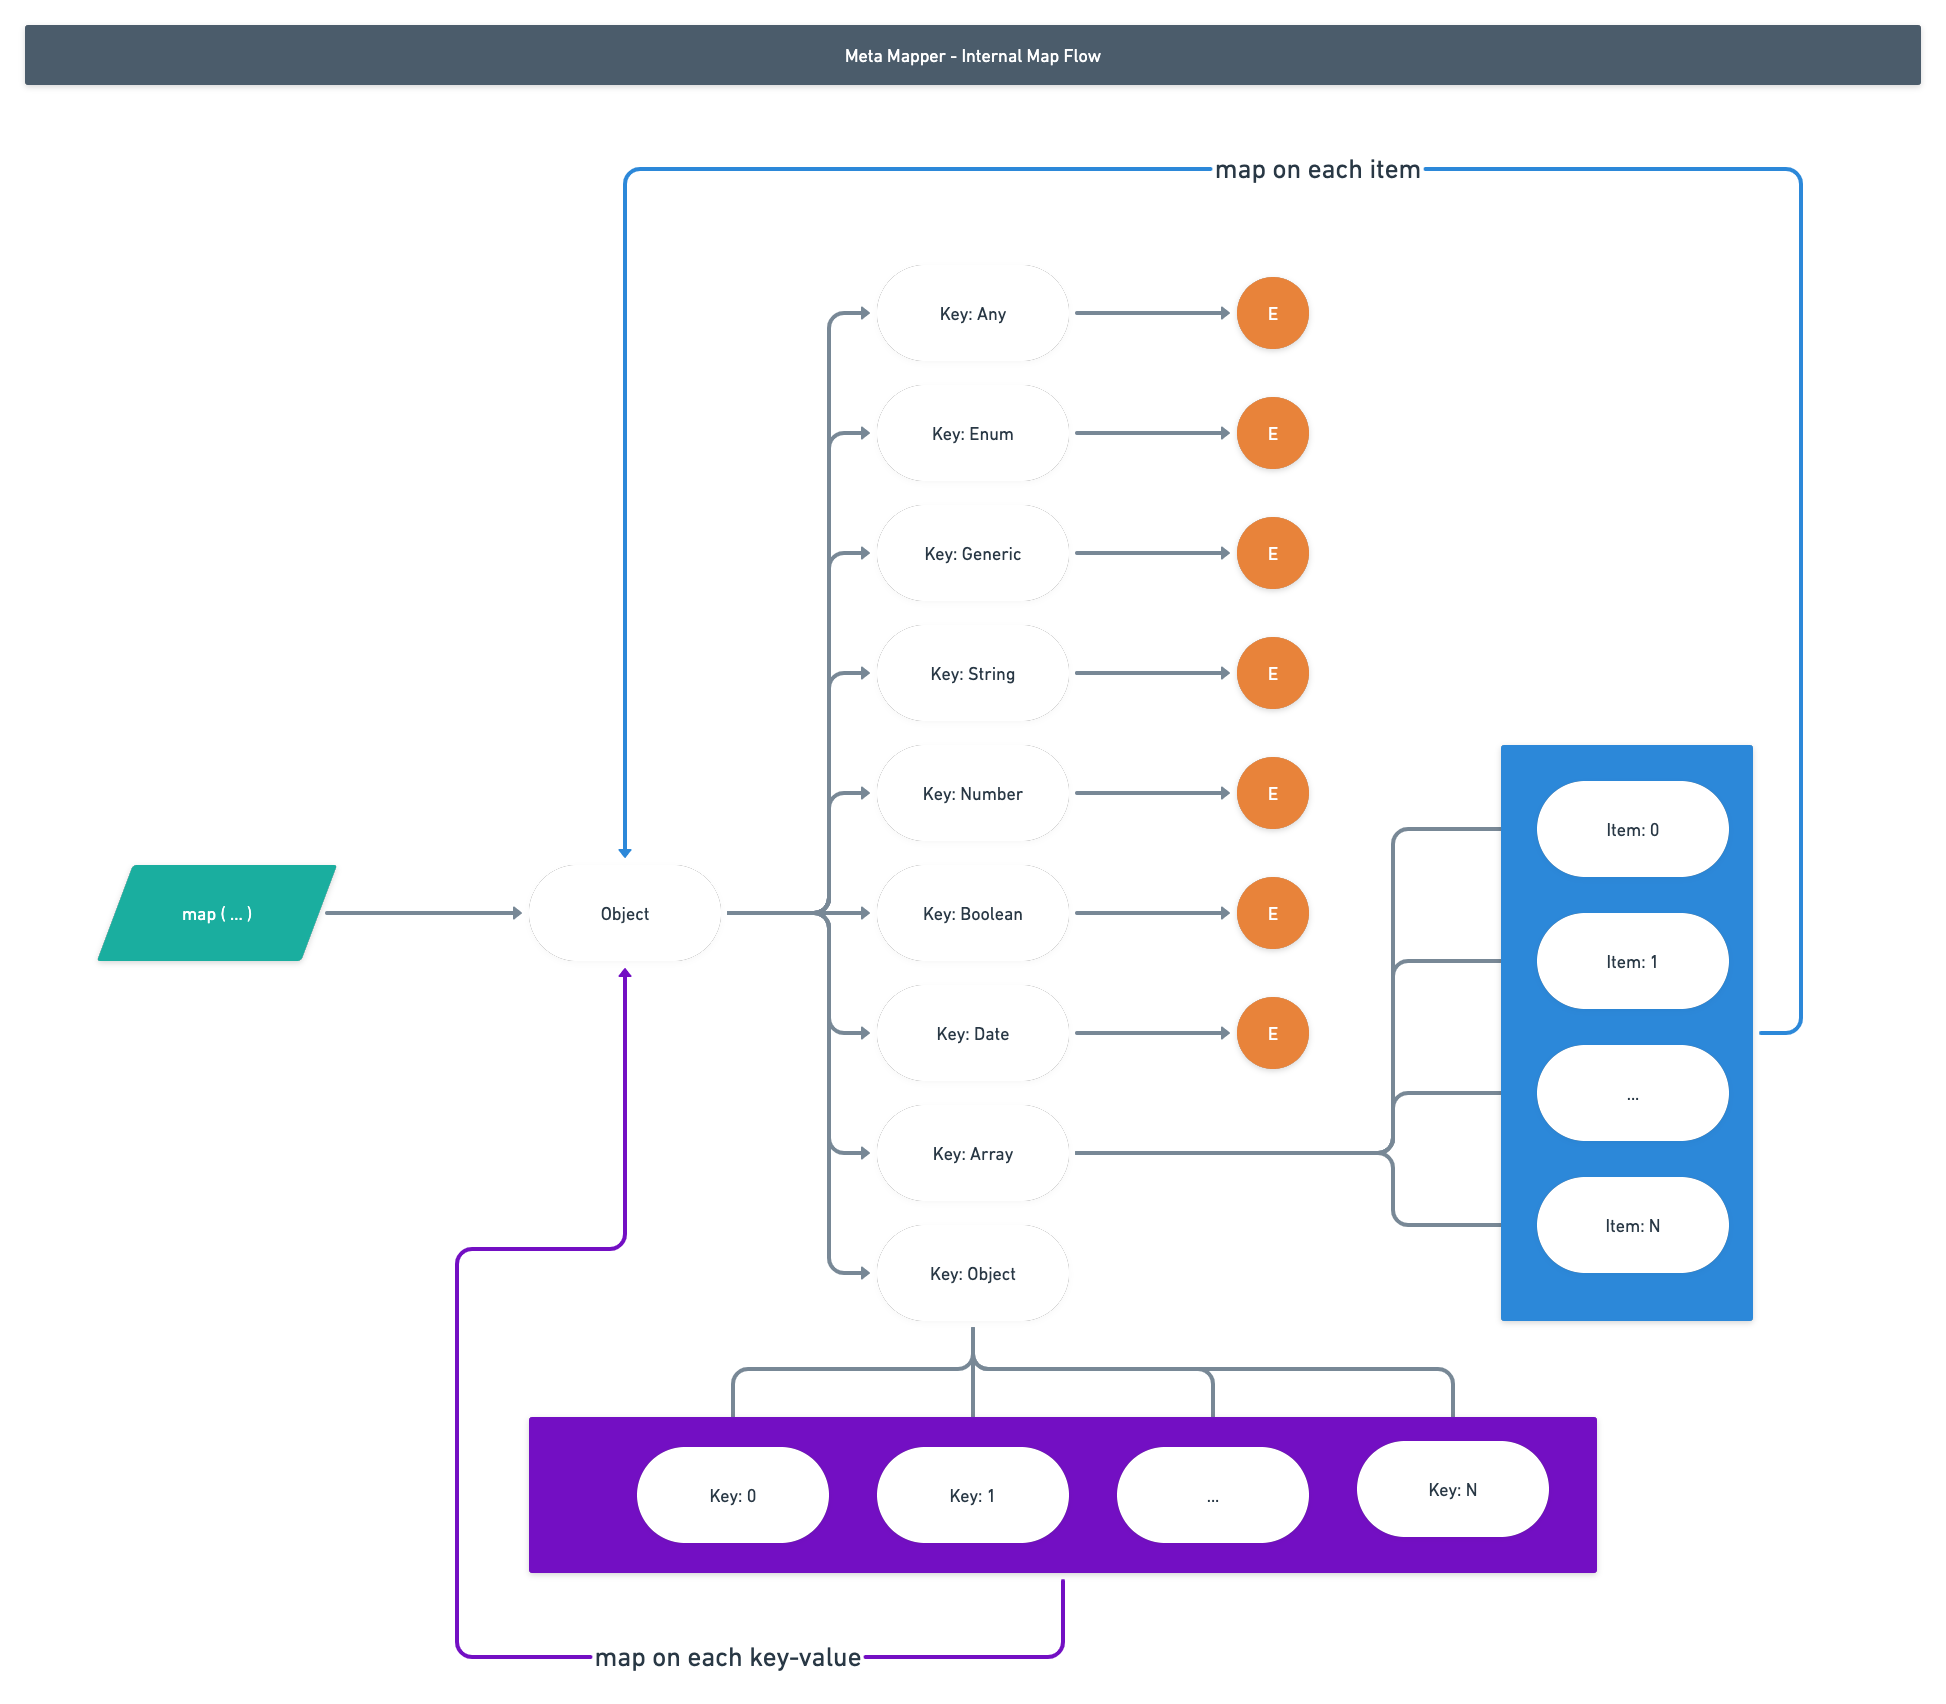Click the orange E circle beside Key: Enum
This screenshot has width=1946, height=1704.
click(x=1272, y=433)
